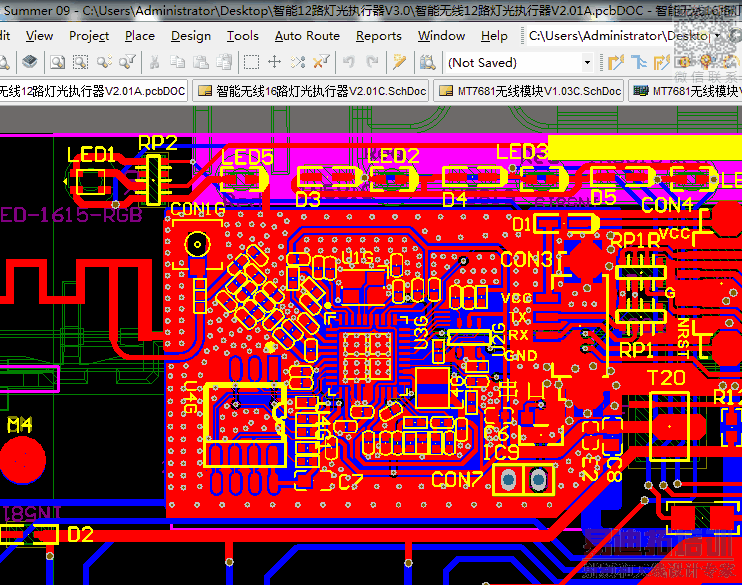
Task: Open the Reports menu
Action: 379,36
